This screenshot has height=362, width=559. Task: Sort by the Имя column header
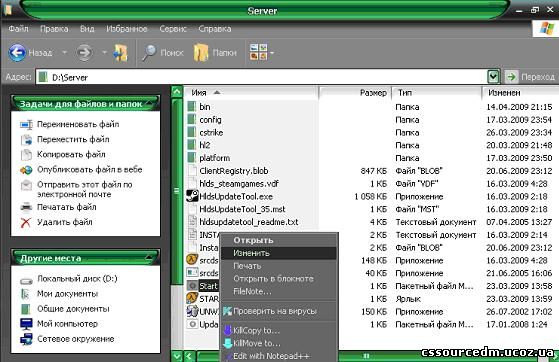tap(251, 93)
